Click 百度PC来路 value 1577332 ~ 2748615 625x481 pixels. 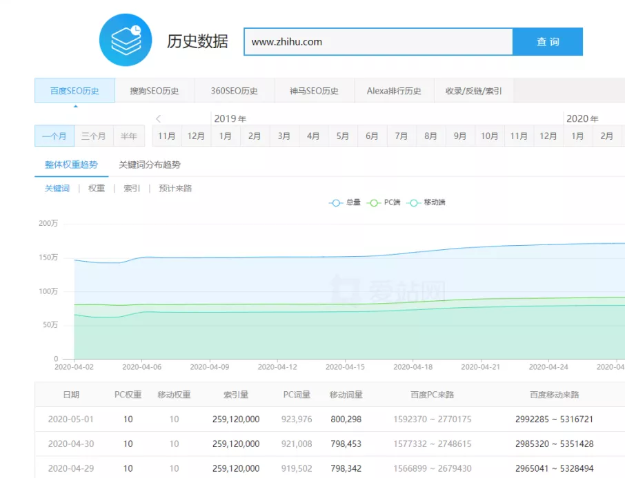coord(432,444)
